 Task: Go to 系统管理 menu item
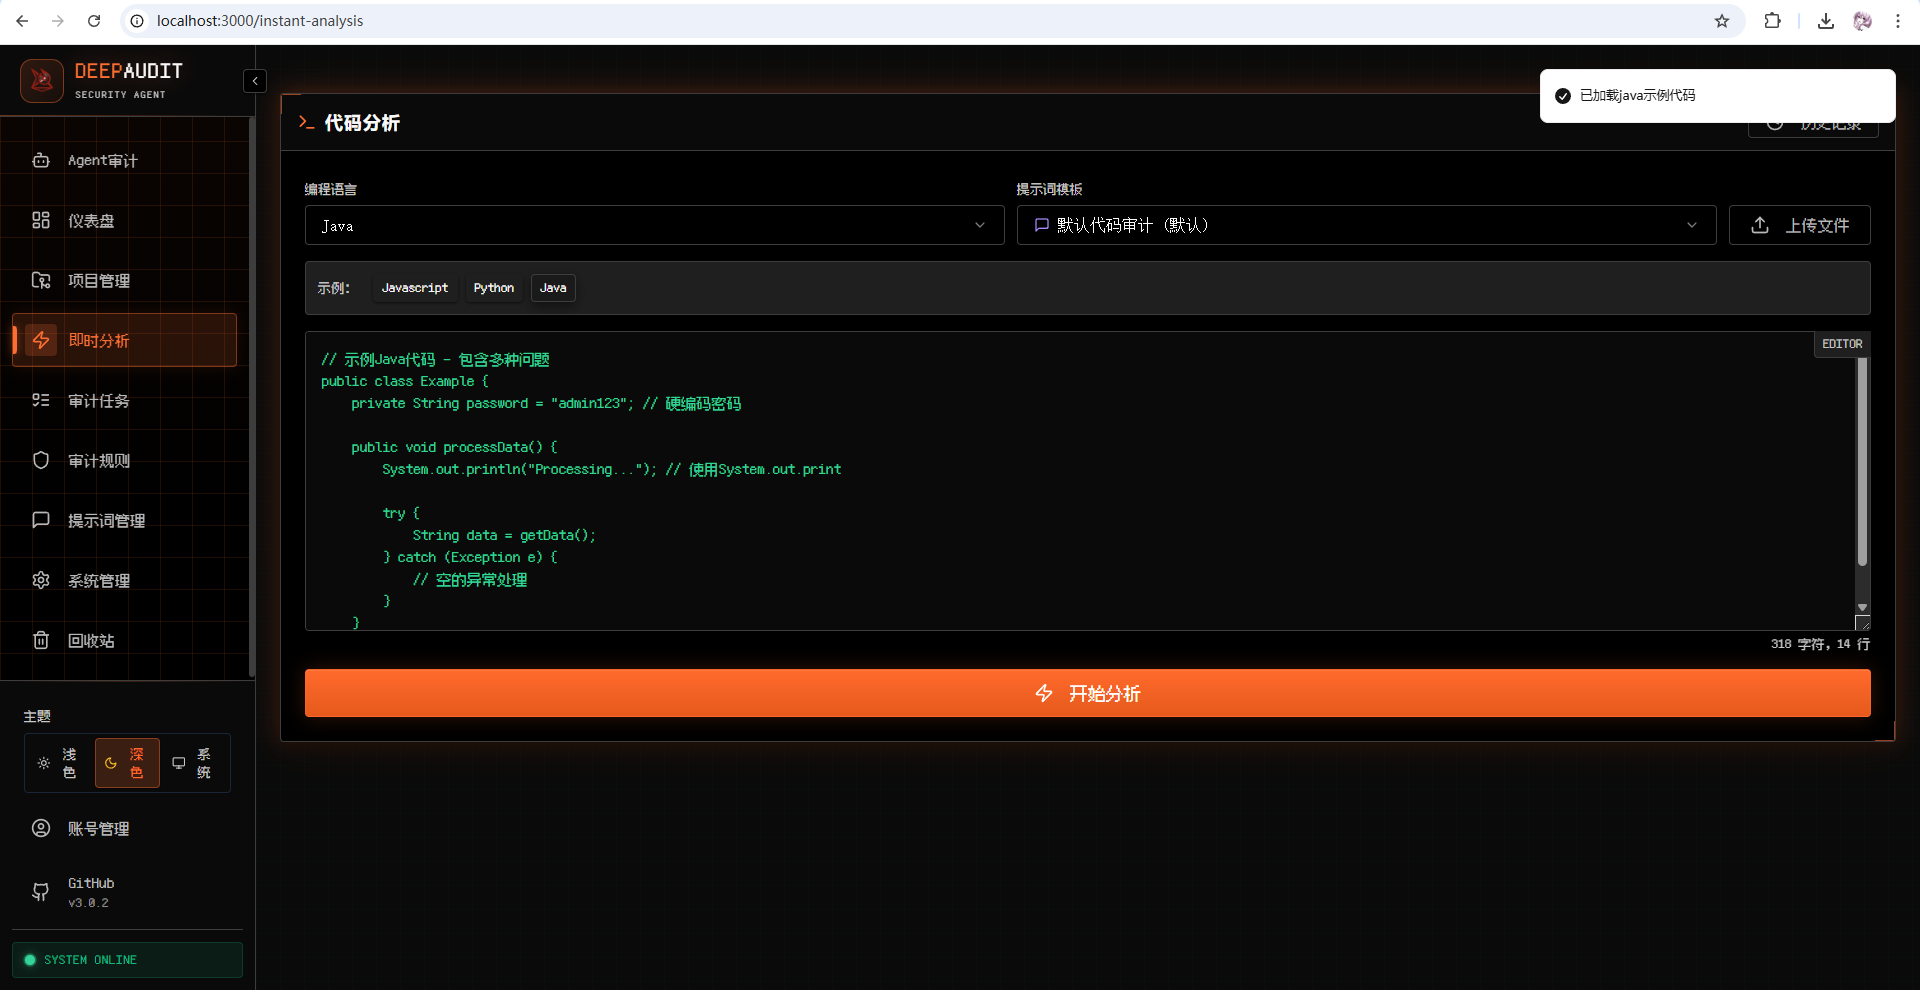(x=124, y=580)
